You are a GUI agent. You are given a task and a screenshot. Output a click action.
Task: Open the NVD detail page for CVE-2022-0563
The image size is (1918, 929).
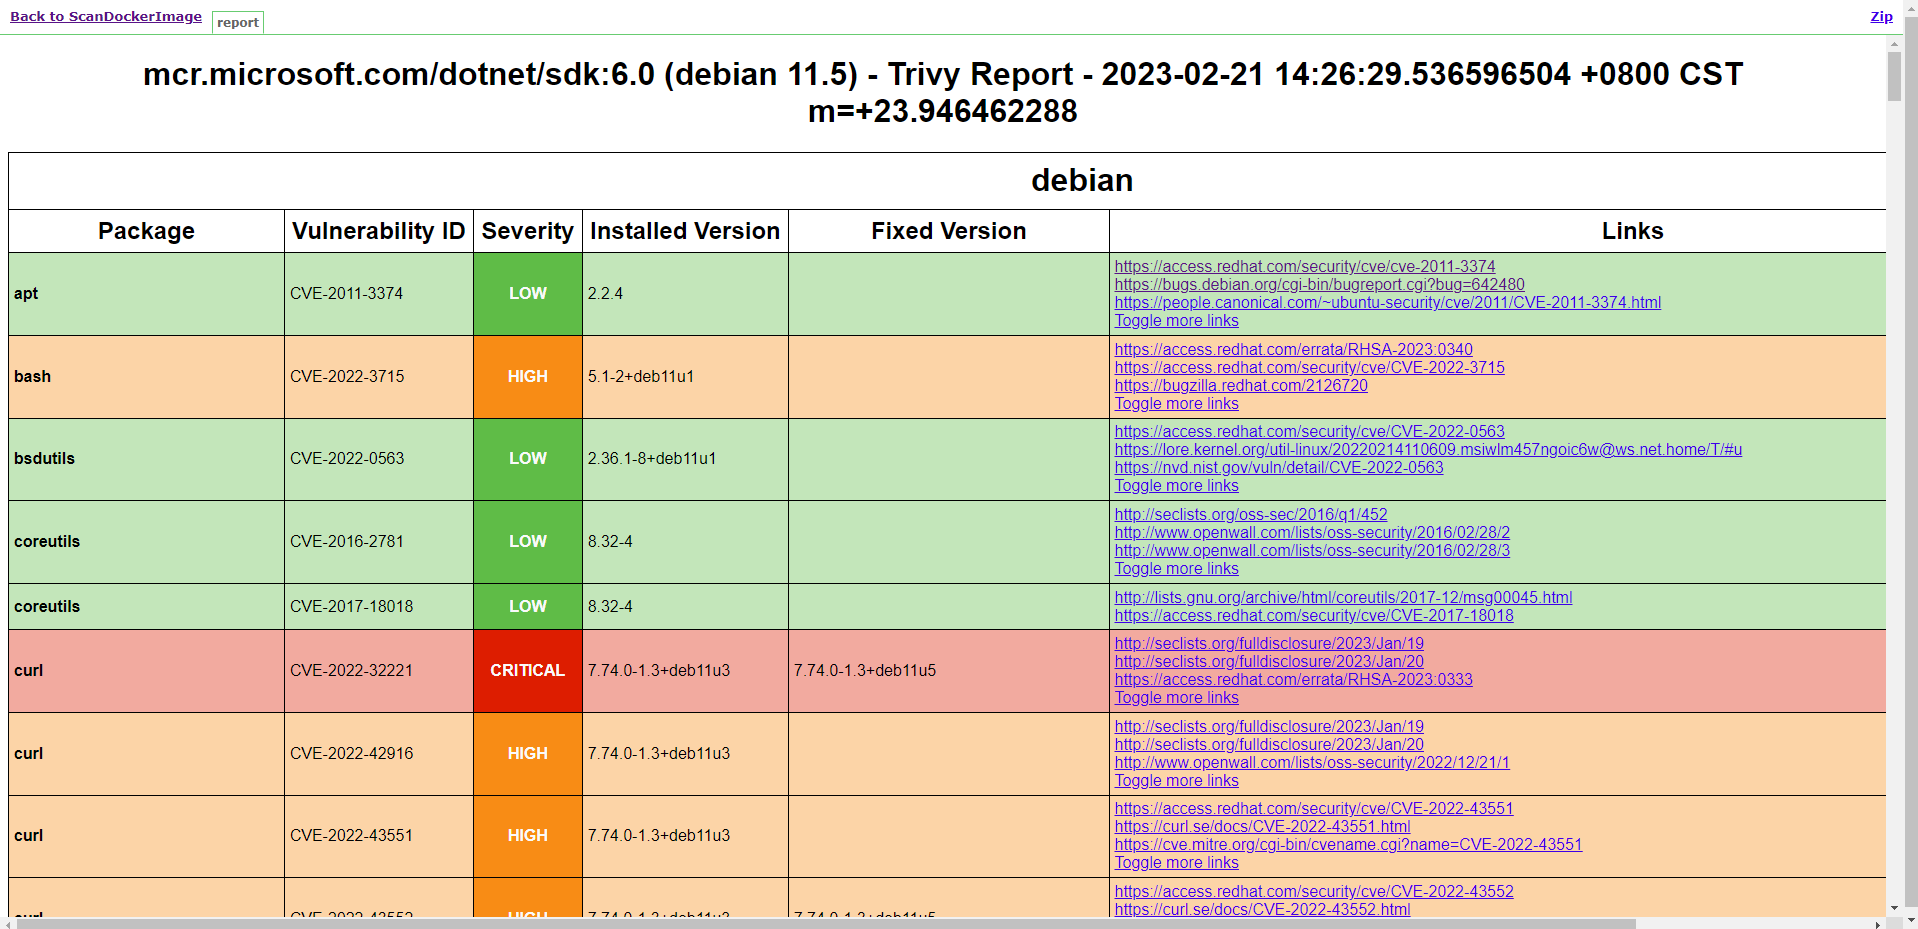click(1277, 467)
